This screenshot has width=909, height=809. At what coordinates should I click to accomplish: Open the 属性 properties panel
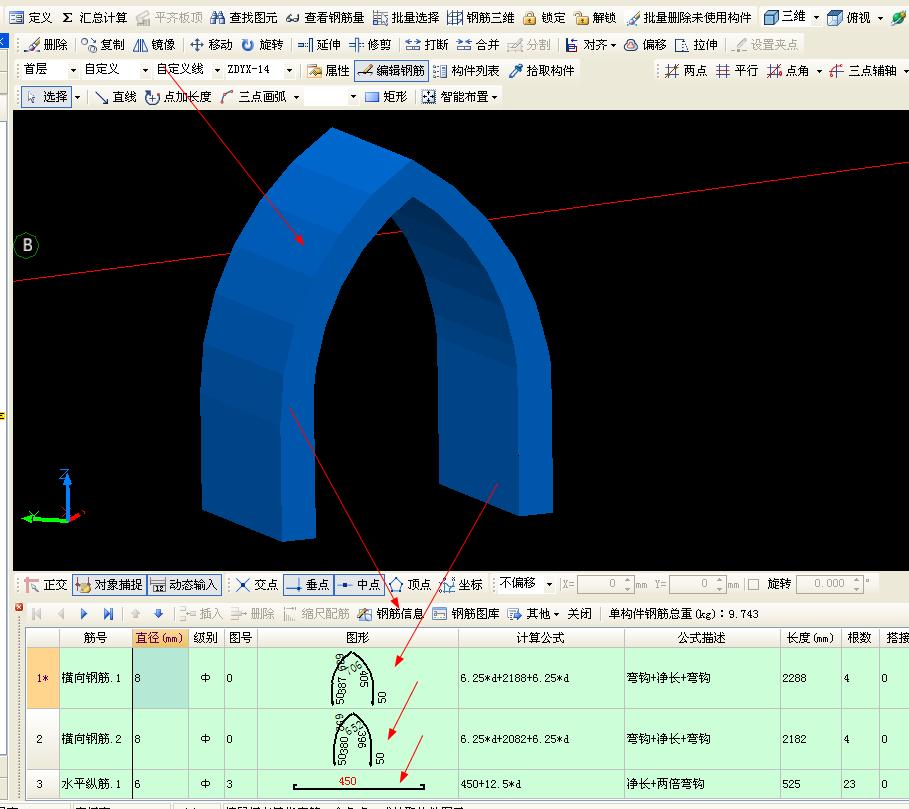[329, 70]
